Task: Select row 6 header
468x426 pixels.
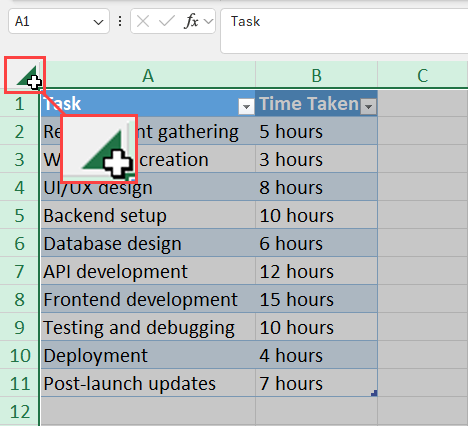Action: [19, 243]
